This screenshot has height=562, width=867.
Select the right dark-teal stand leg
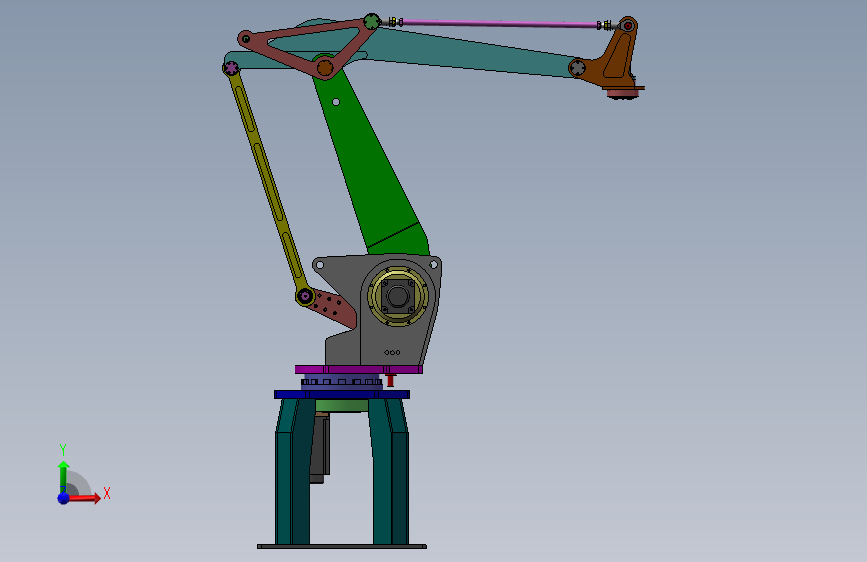pos(389,471)
